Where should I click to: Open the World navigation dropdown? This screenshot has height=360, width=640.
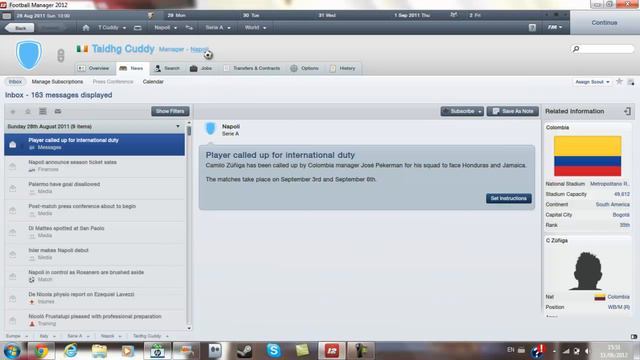[255, 28]
